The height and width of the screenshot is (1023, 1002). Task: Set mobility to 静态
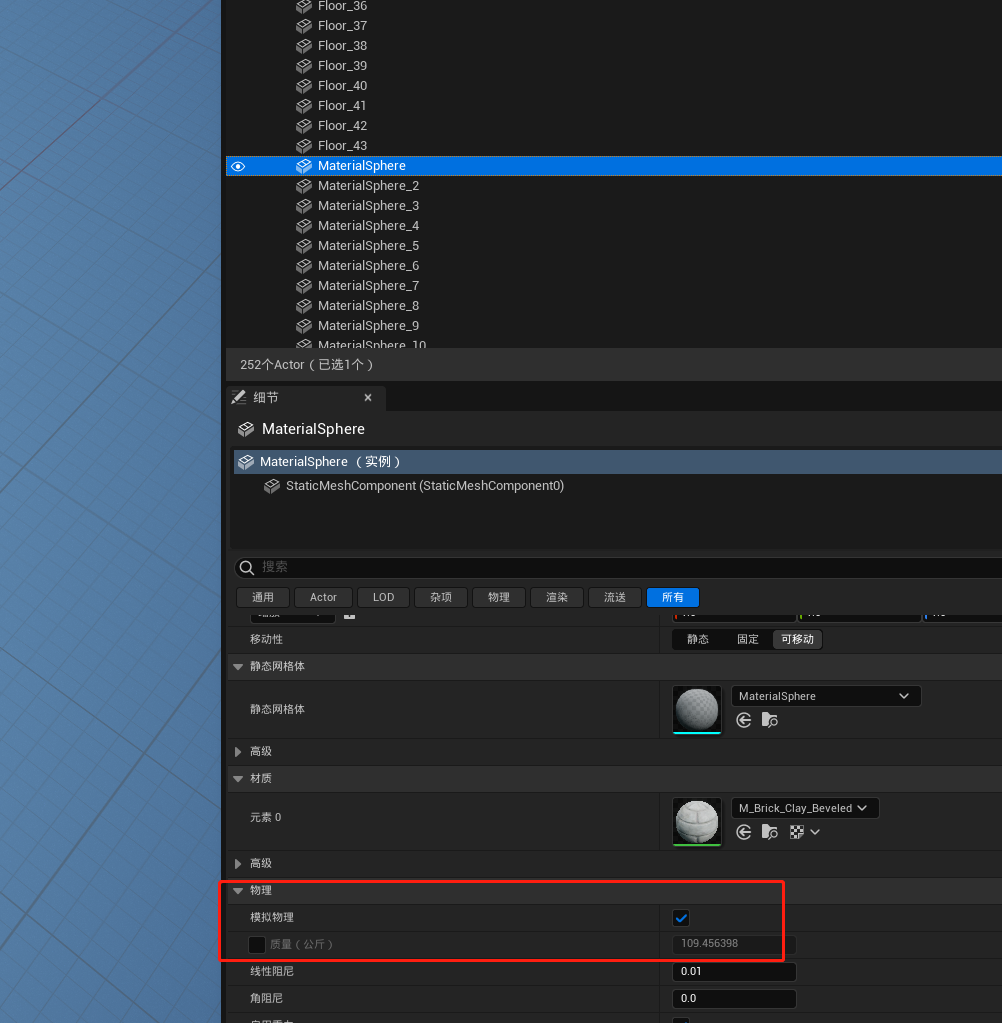click(697, 639)
